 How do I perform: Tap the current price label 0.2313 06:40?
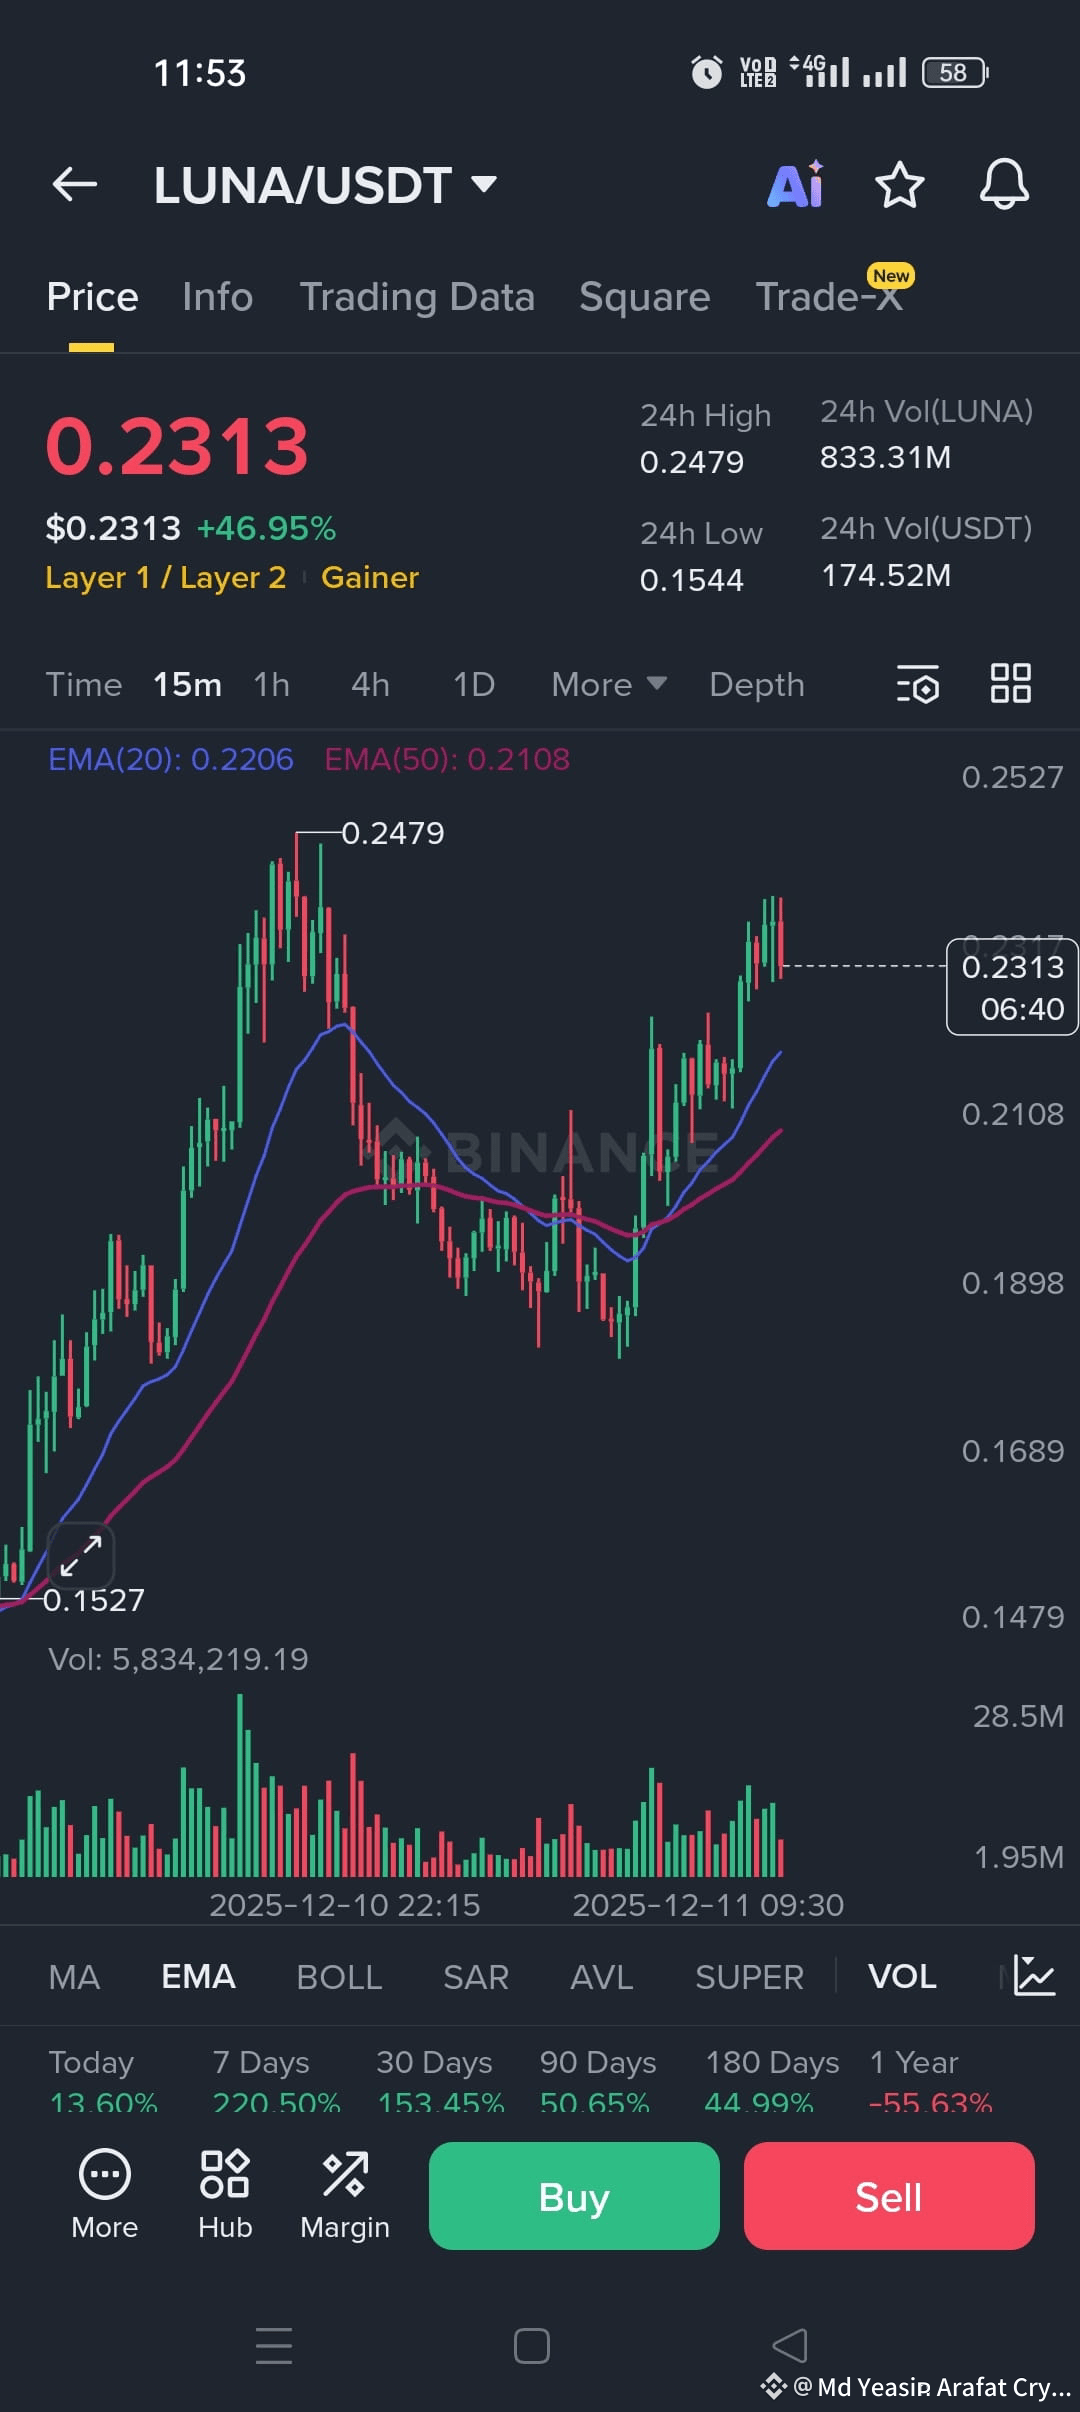[1012, 987]
